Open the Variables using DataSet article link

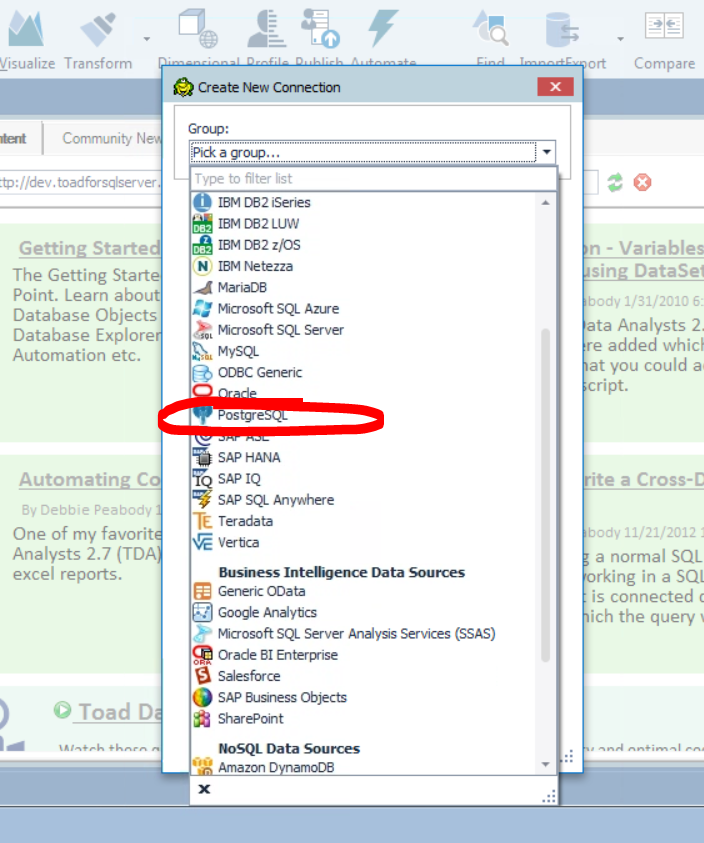(644, 259)
